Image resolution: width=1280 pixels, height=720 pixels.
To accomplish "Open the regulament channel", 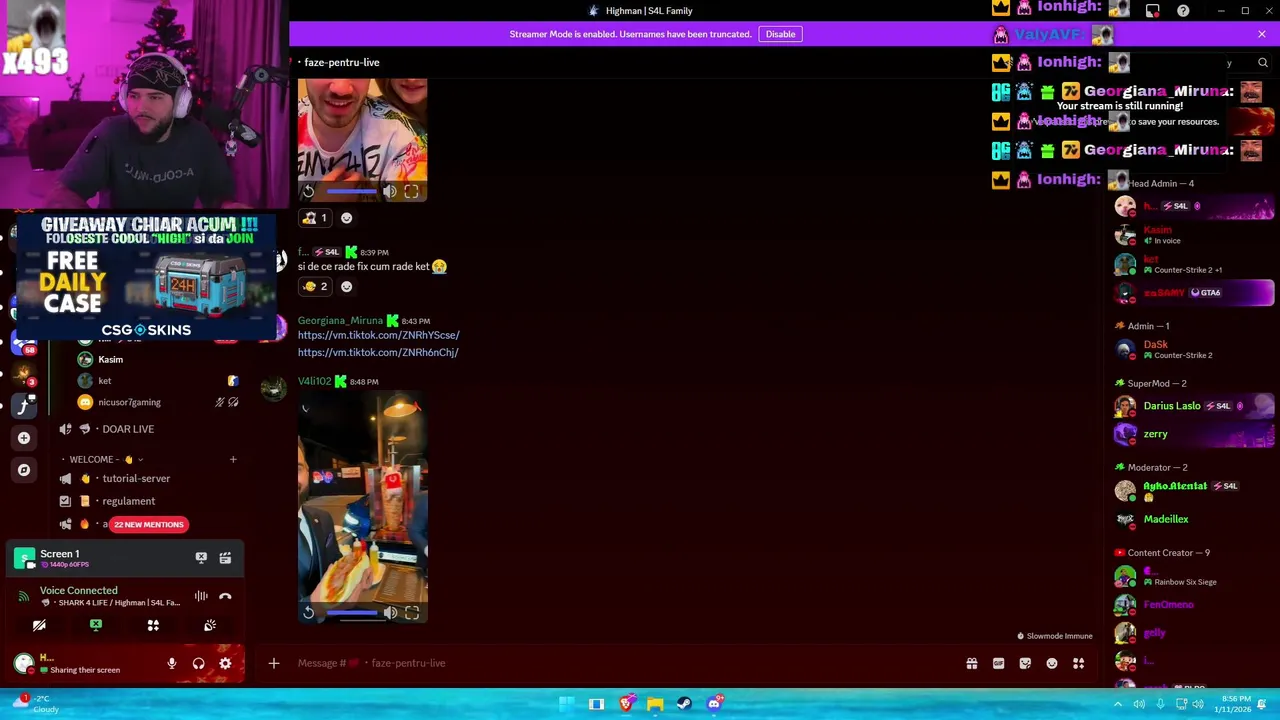I will tap(129, 501).
